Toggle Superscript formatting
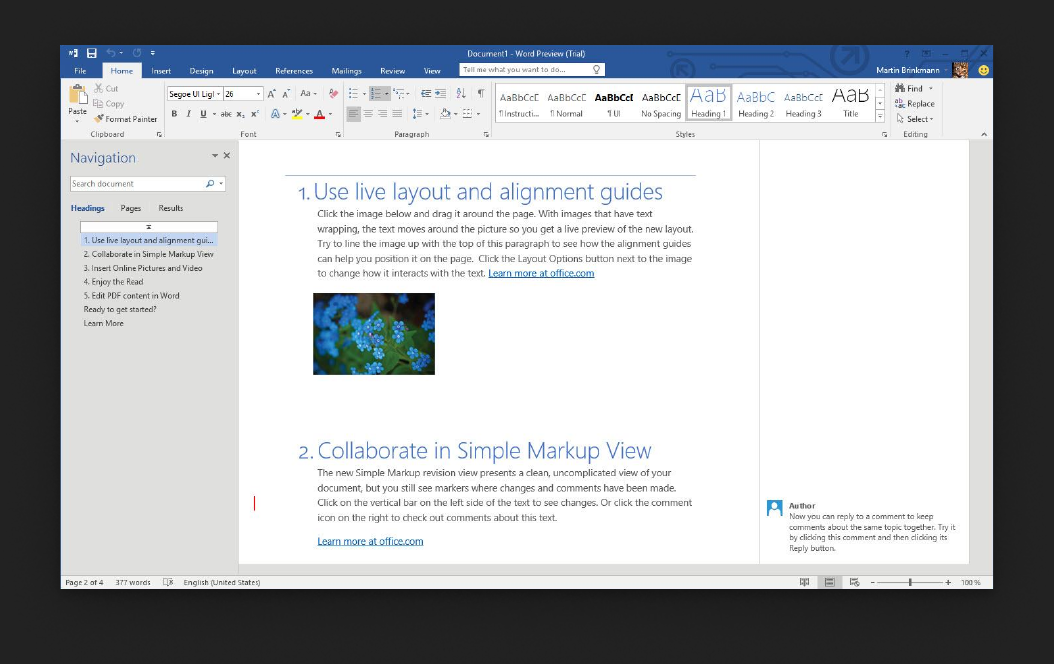Viewport: 1054px width, 664px height. 255,114
